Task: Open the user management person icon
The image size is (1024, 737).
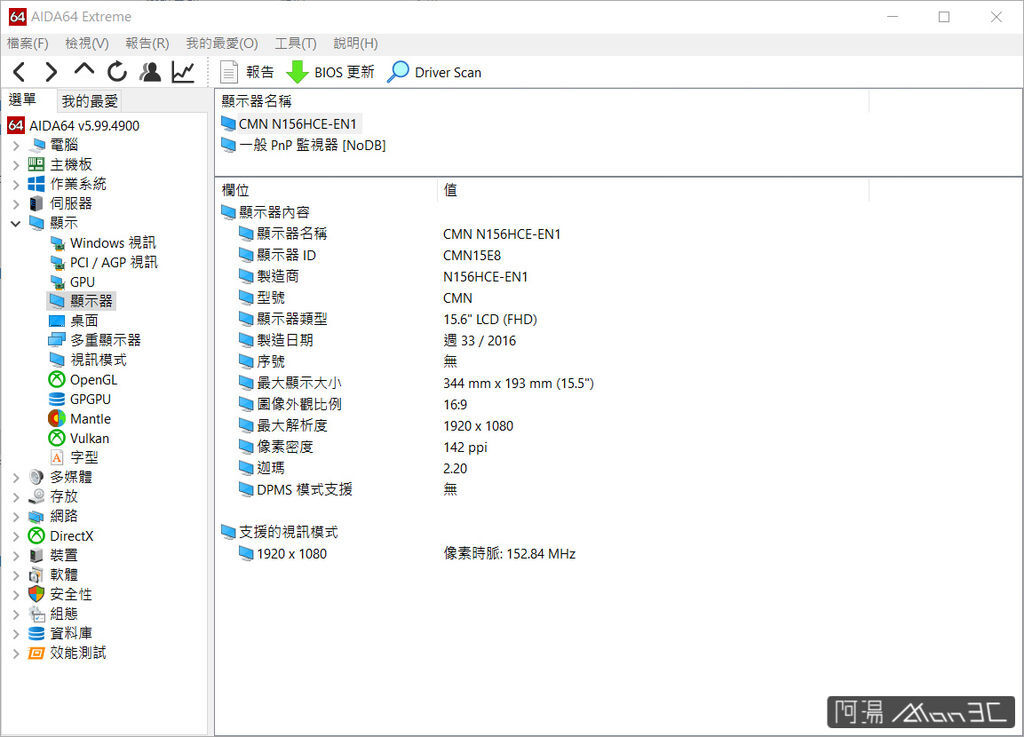Action: pos(150,72)
